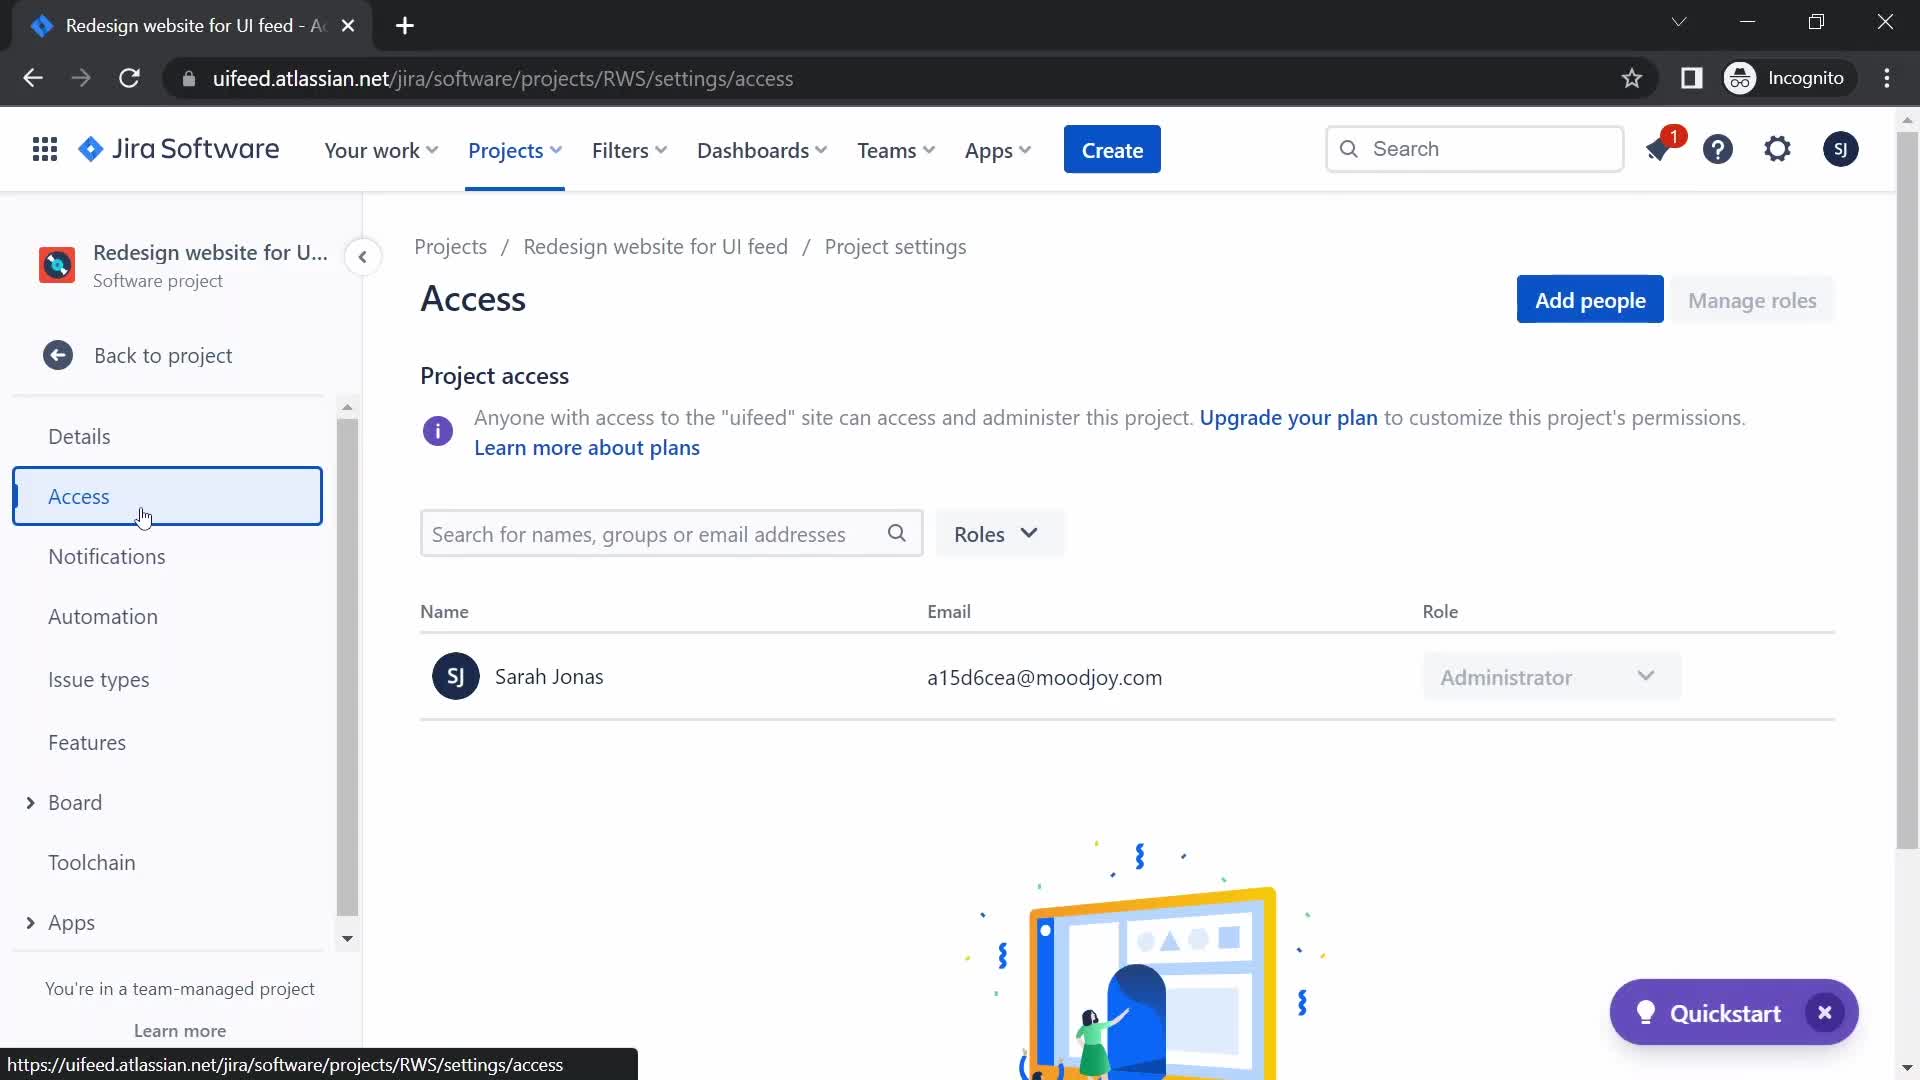Viewport: 1920px width, 1080px height.
Task: Click the Upgrade your plan link
Action: [1287, 417]
